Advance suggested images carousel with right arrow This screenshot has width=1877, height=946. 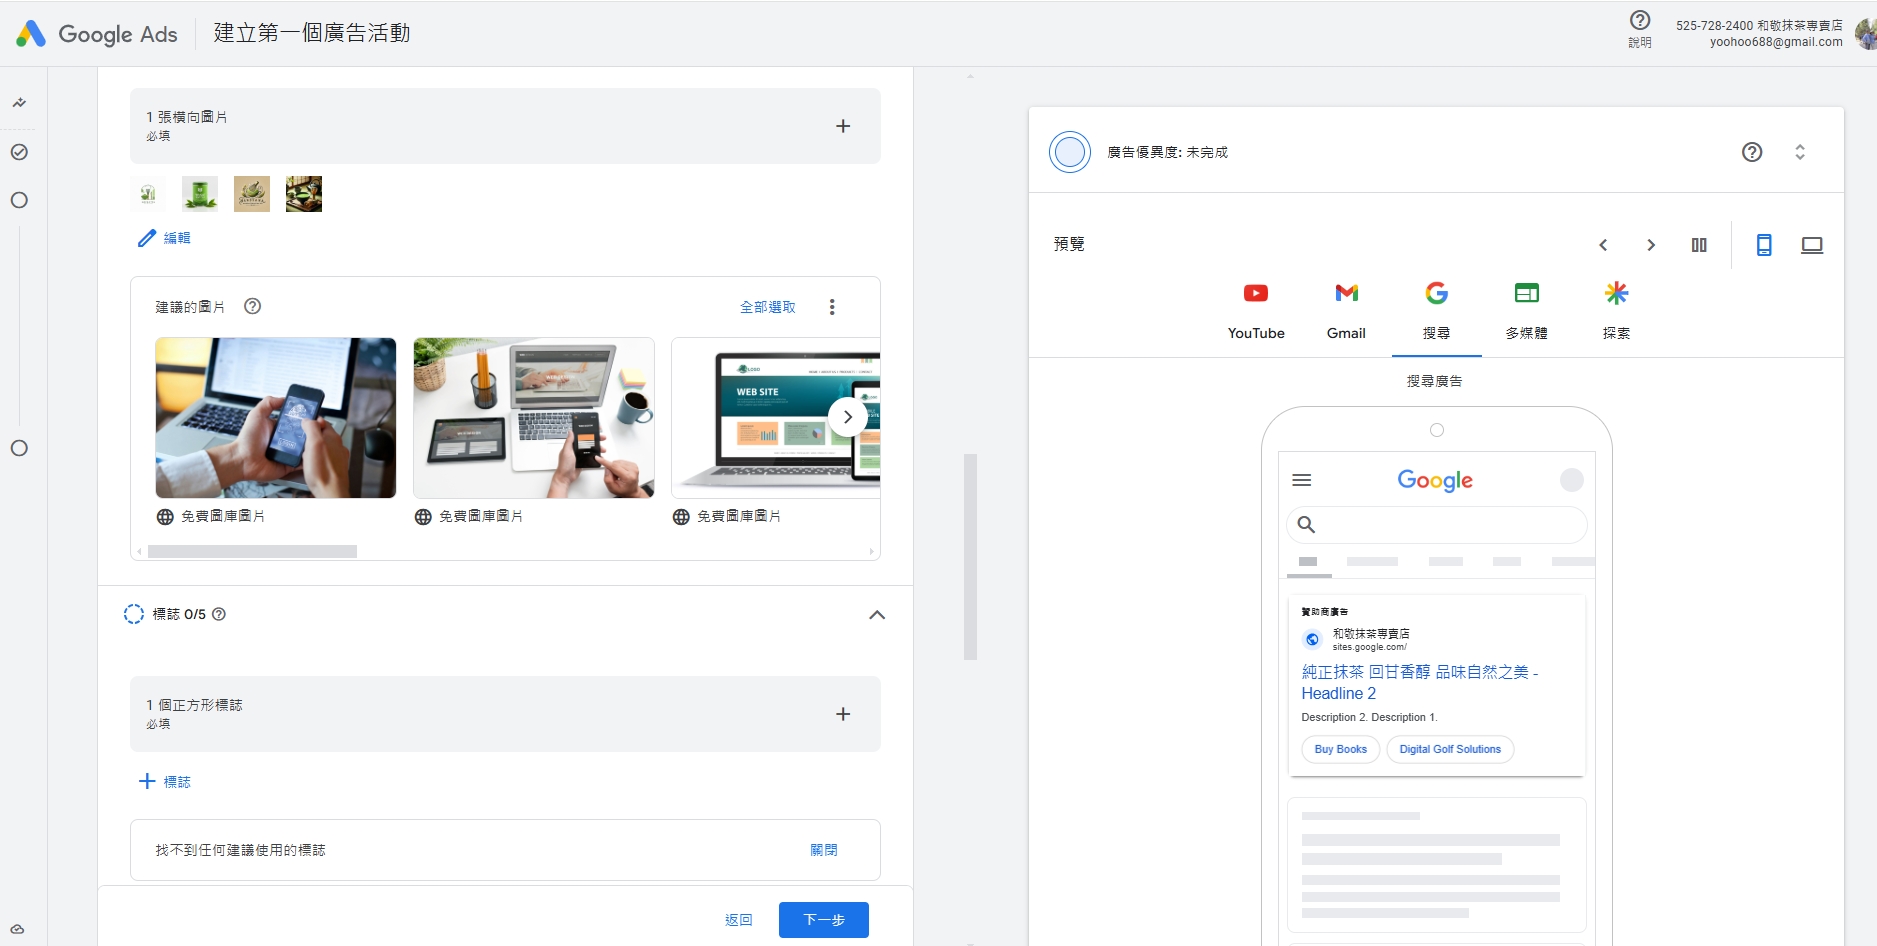pos(848,417)
